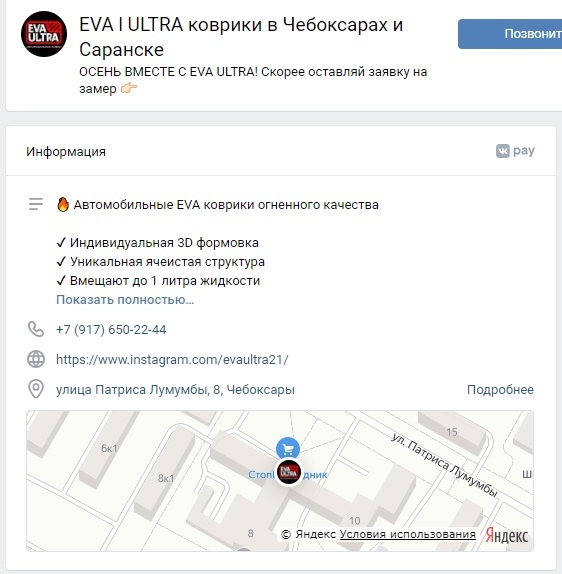Click the EVA ULTRA pin on the map
Screen dimensions: 562x574
coord(289,473)
